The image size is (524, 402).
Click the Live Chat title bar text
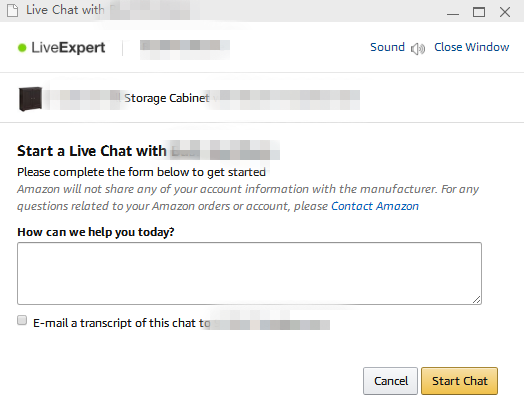pyautogui.click(x=65, y=10)
